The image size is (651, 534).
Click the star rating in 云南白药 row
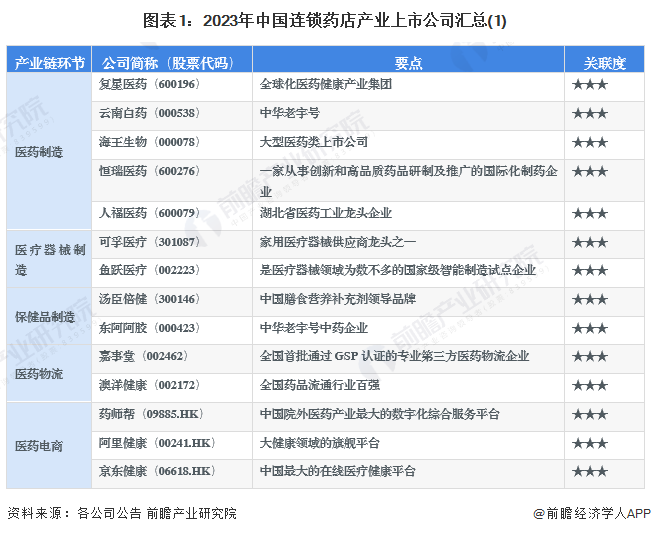590,114
